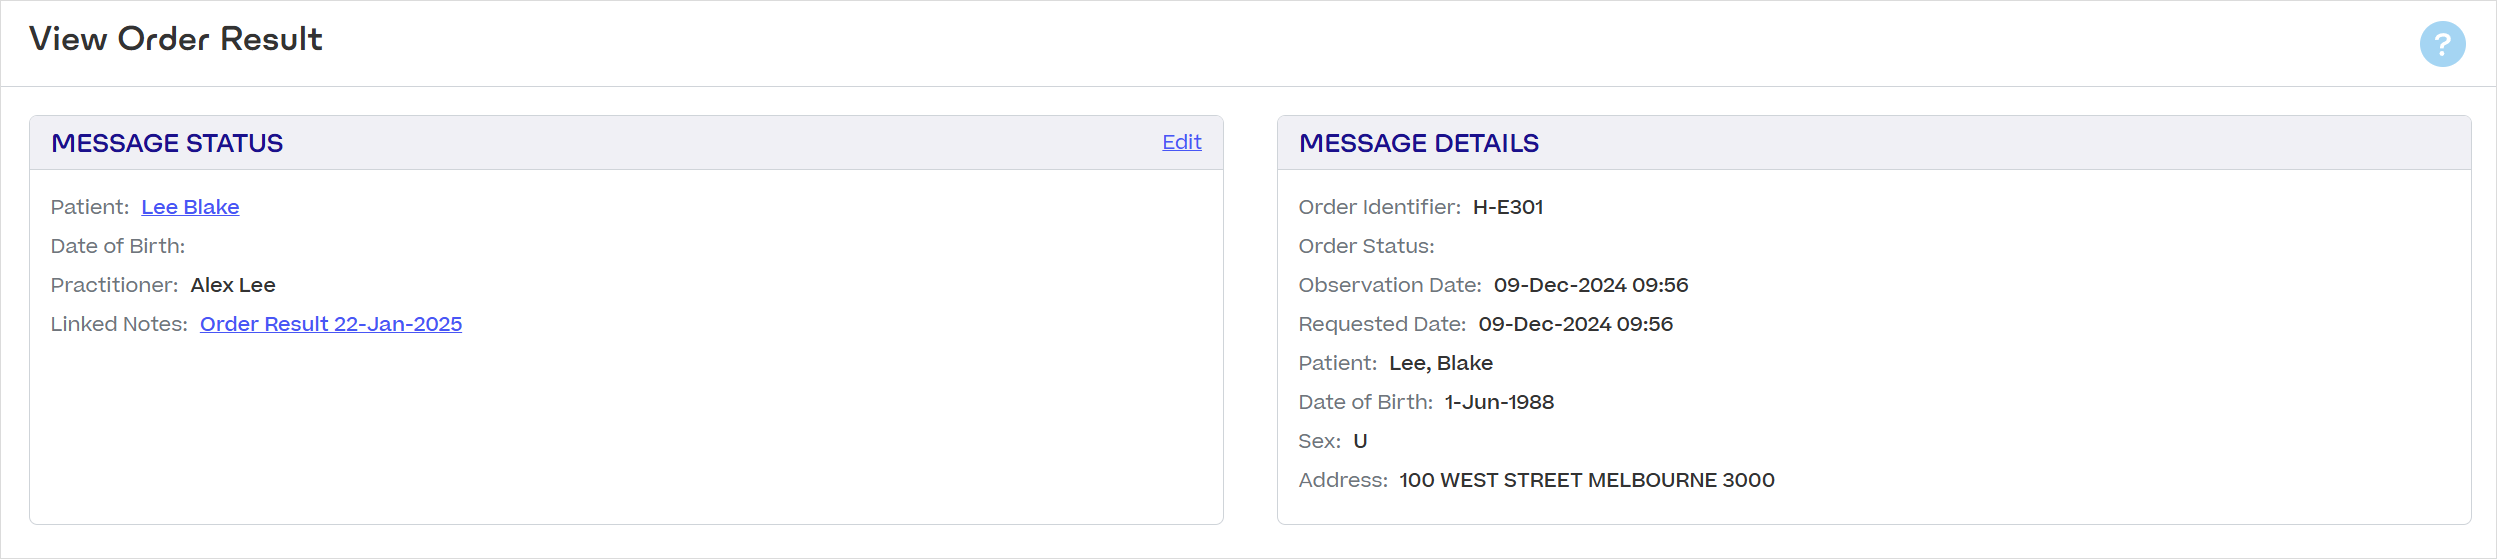Viewport: 2497px width, 559px height.
Task: Click the Order Identifier label
Action: pyautogui.click(x=1379, y=207)
